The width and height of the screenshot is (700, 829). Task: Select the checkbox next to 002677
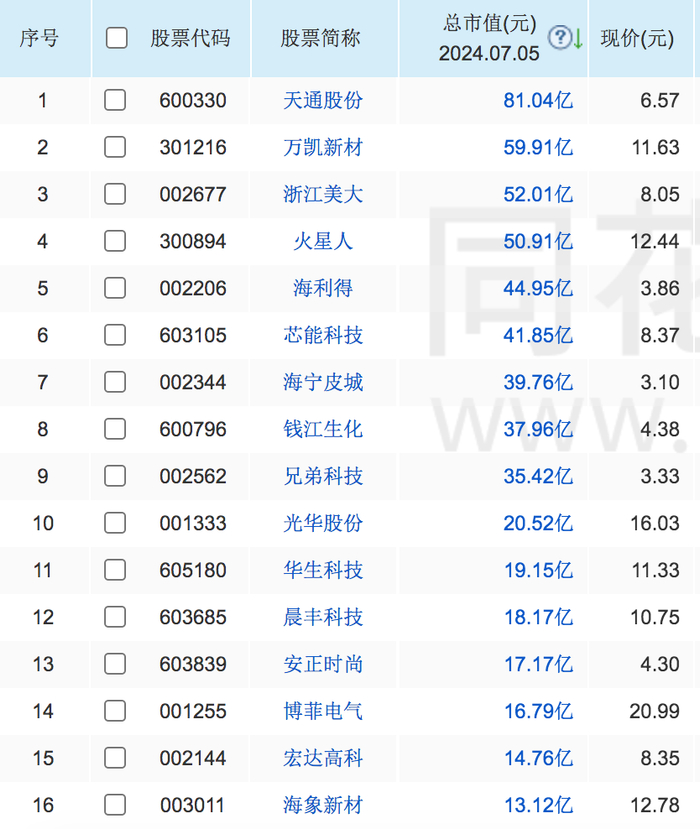coord(115,194)
